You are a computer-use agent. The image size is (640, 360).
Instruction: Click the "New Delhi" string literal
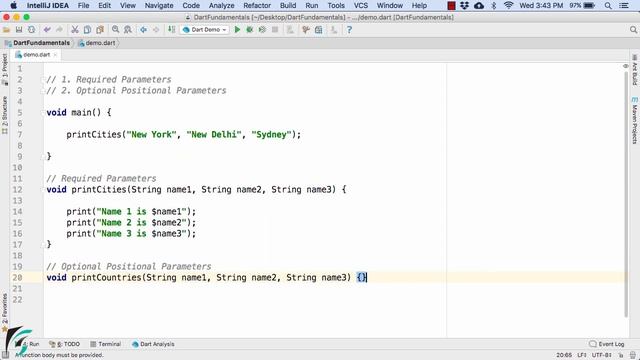[x=214, y=135]
